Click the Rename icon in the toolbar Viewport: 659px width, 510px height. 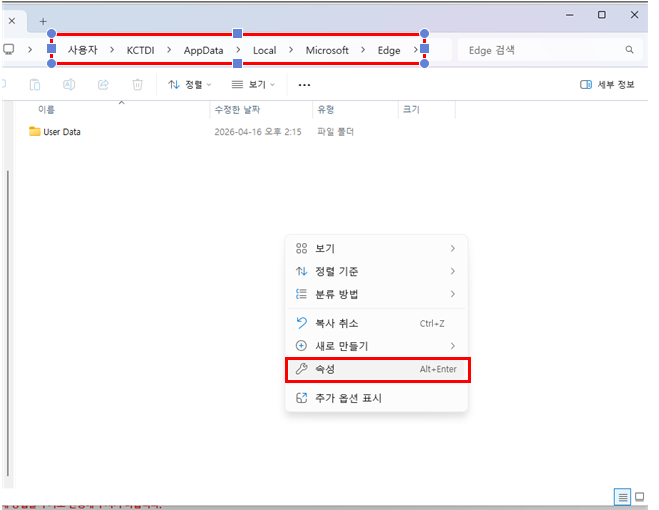69,85
